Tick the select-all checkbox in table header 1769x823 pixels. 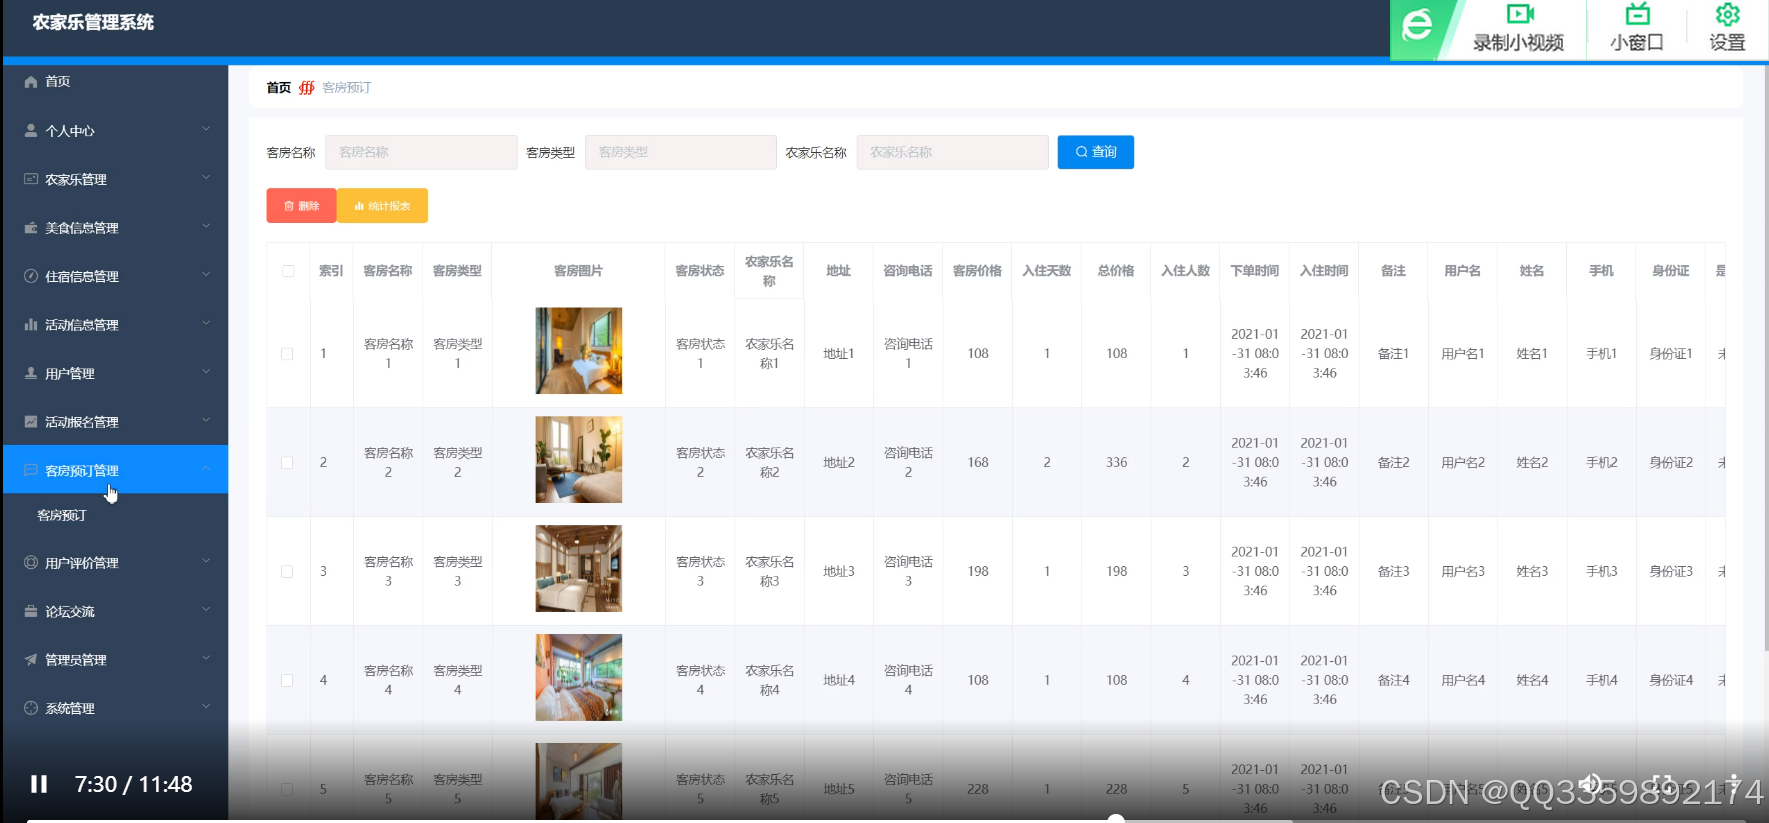(288, 271)
